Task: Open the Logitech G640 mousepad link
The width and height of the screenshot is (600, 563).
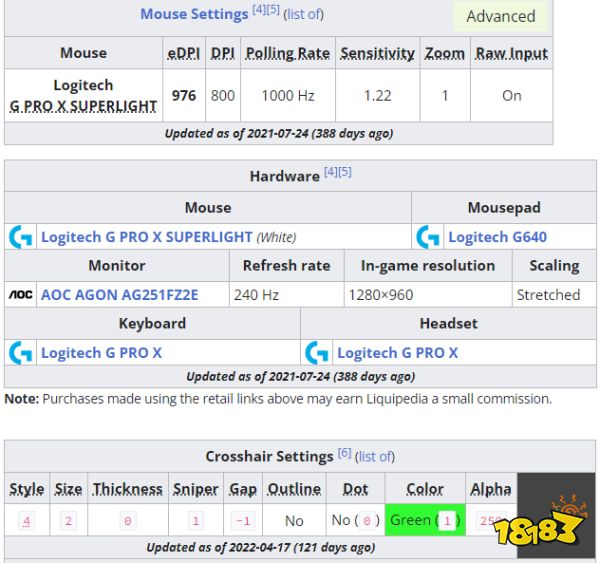Action: pyautogui.click(x=497, y=237)
